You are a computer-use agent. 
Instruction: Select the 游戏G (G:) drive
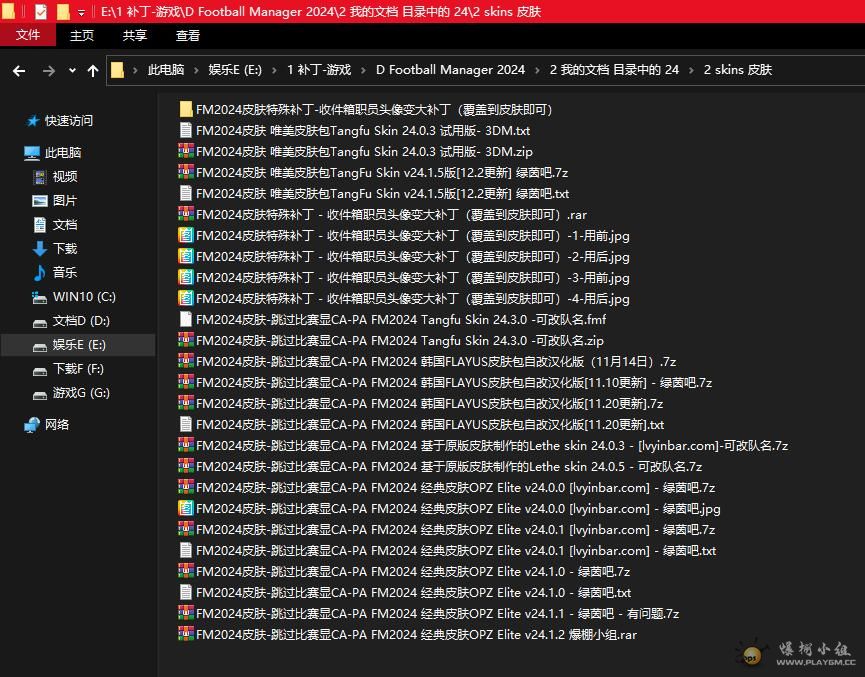click(81, 393)
